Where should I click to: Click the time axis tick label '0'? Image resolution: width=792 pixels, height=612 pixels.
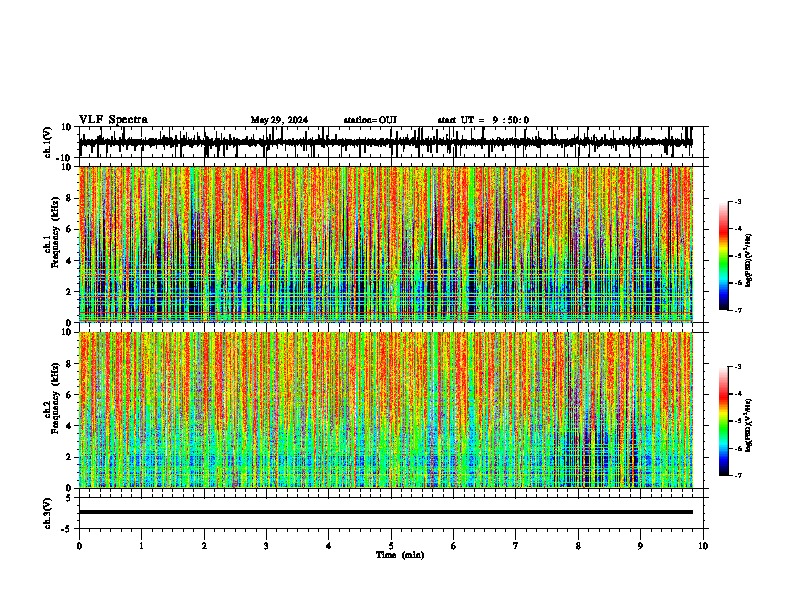pyautogui.click(x=79, y=546)
